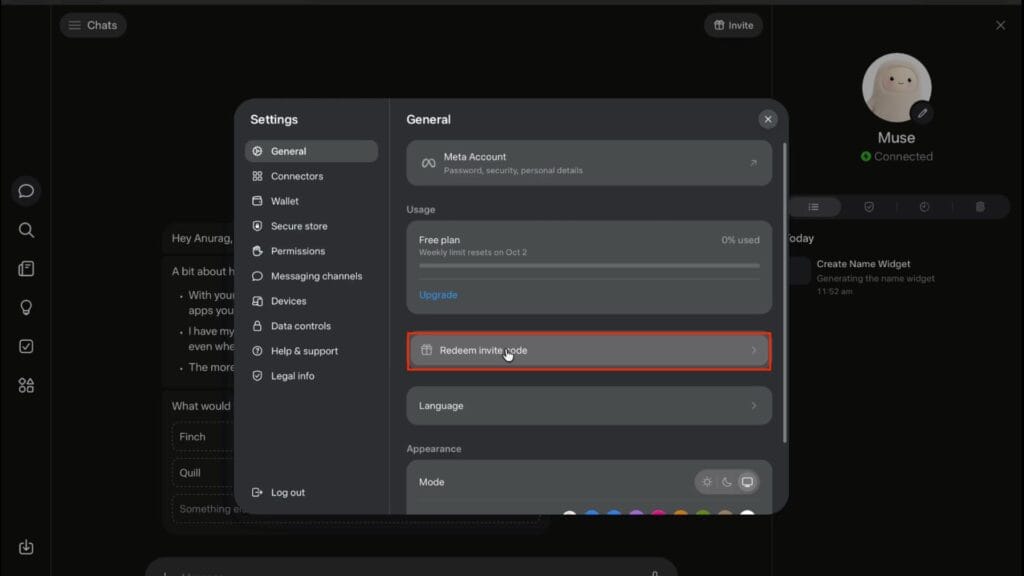Open Secure store settings
Screen dimensions: 1024x576
[312, 226]
